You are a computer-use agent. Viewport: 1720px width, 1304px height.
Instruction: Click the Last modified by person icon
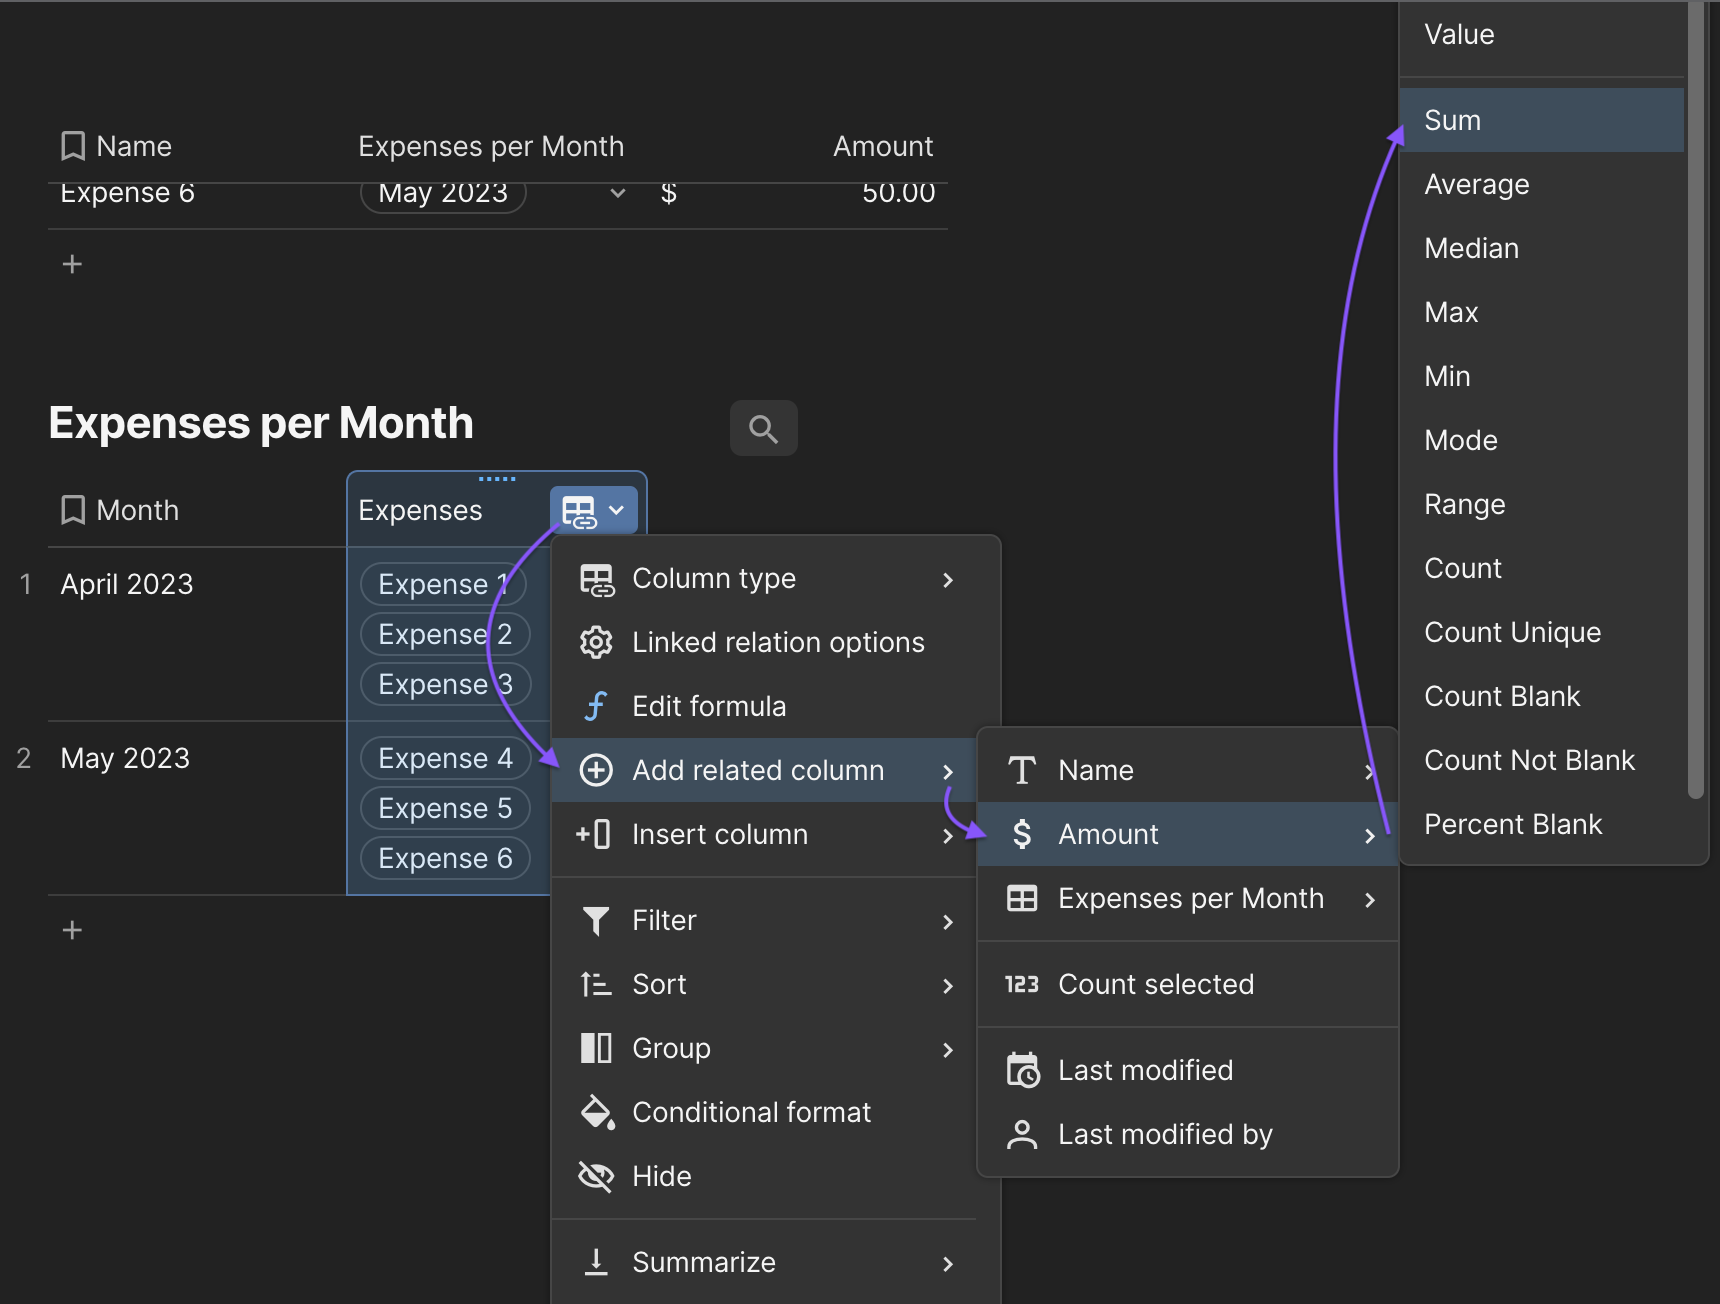1022,1134
